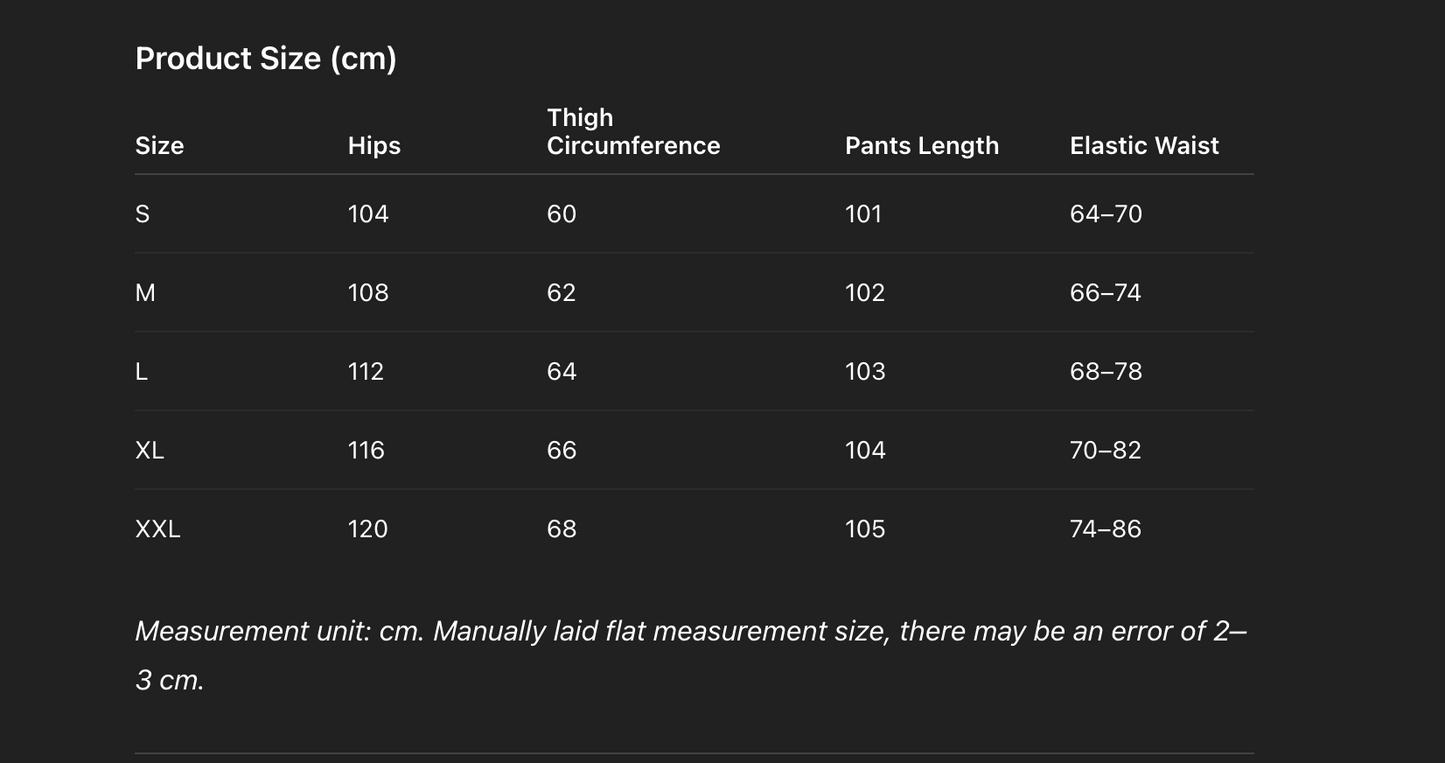Image resolution: width=1445 pixels, height=763 pixels.
Task: Click thigh circumference value 62
Action: (561, 293)
